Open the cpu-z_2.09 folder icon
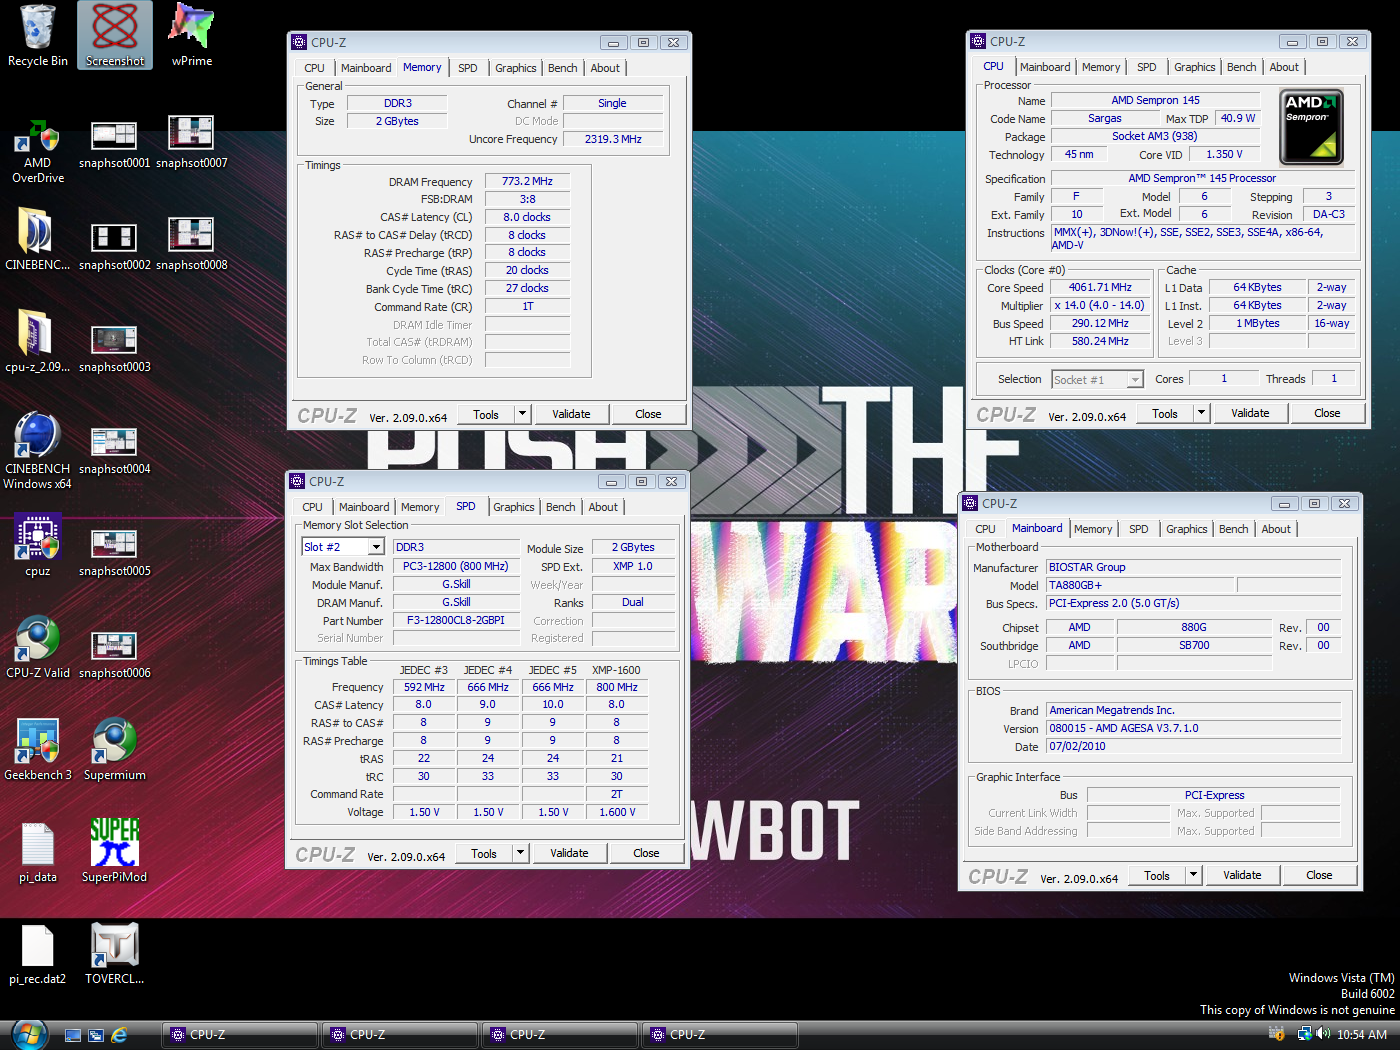The image size is (1400, 1050). coord(38,342)
